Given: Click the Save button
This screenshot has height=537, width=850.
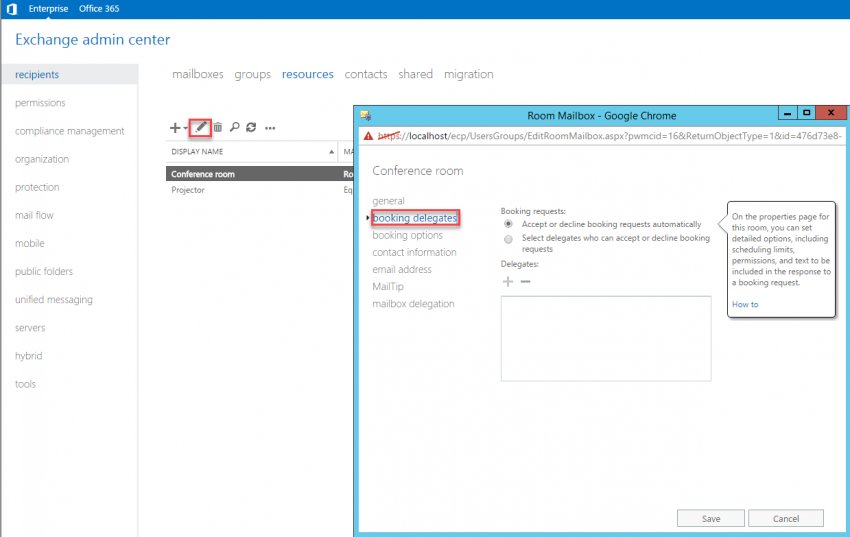Looking at the screenshot, I should [x=711, y=518].
